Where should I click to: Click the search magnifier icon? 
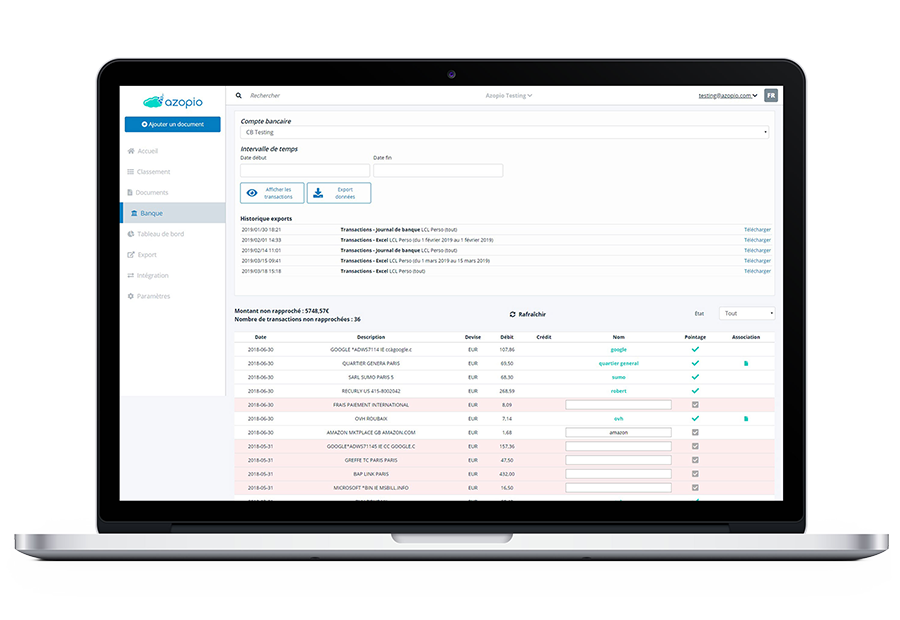(238, 95)
